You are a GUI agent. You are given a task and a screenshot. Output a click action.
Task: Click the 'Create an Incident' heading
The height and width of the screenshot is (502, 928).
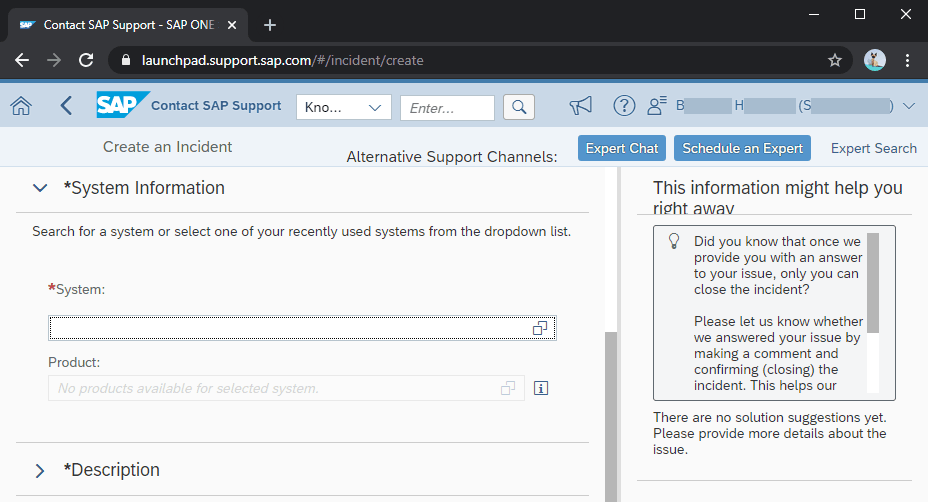(x=167, y=147)
